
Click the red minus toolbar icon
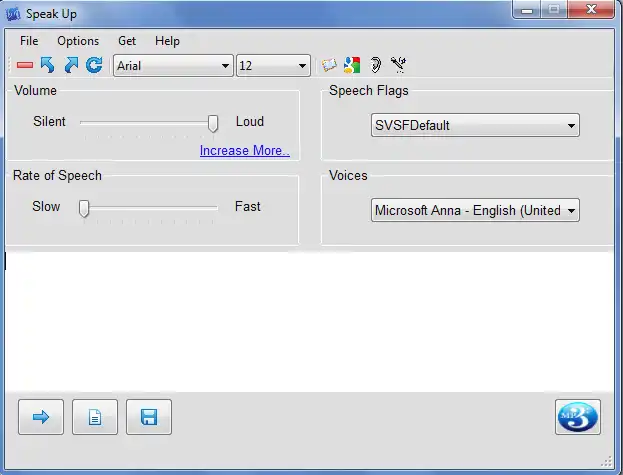[25, 65]
